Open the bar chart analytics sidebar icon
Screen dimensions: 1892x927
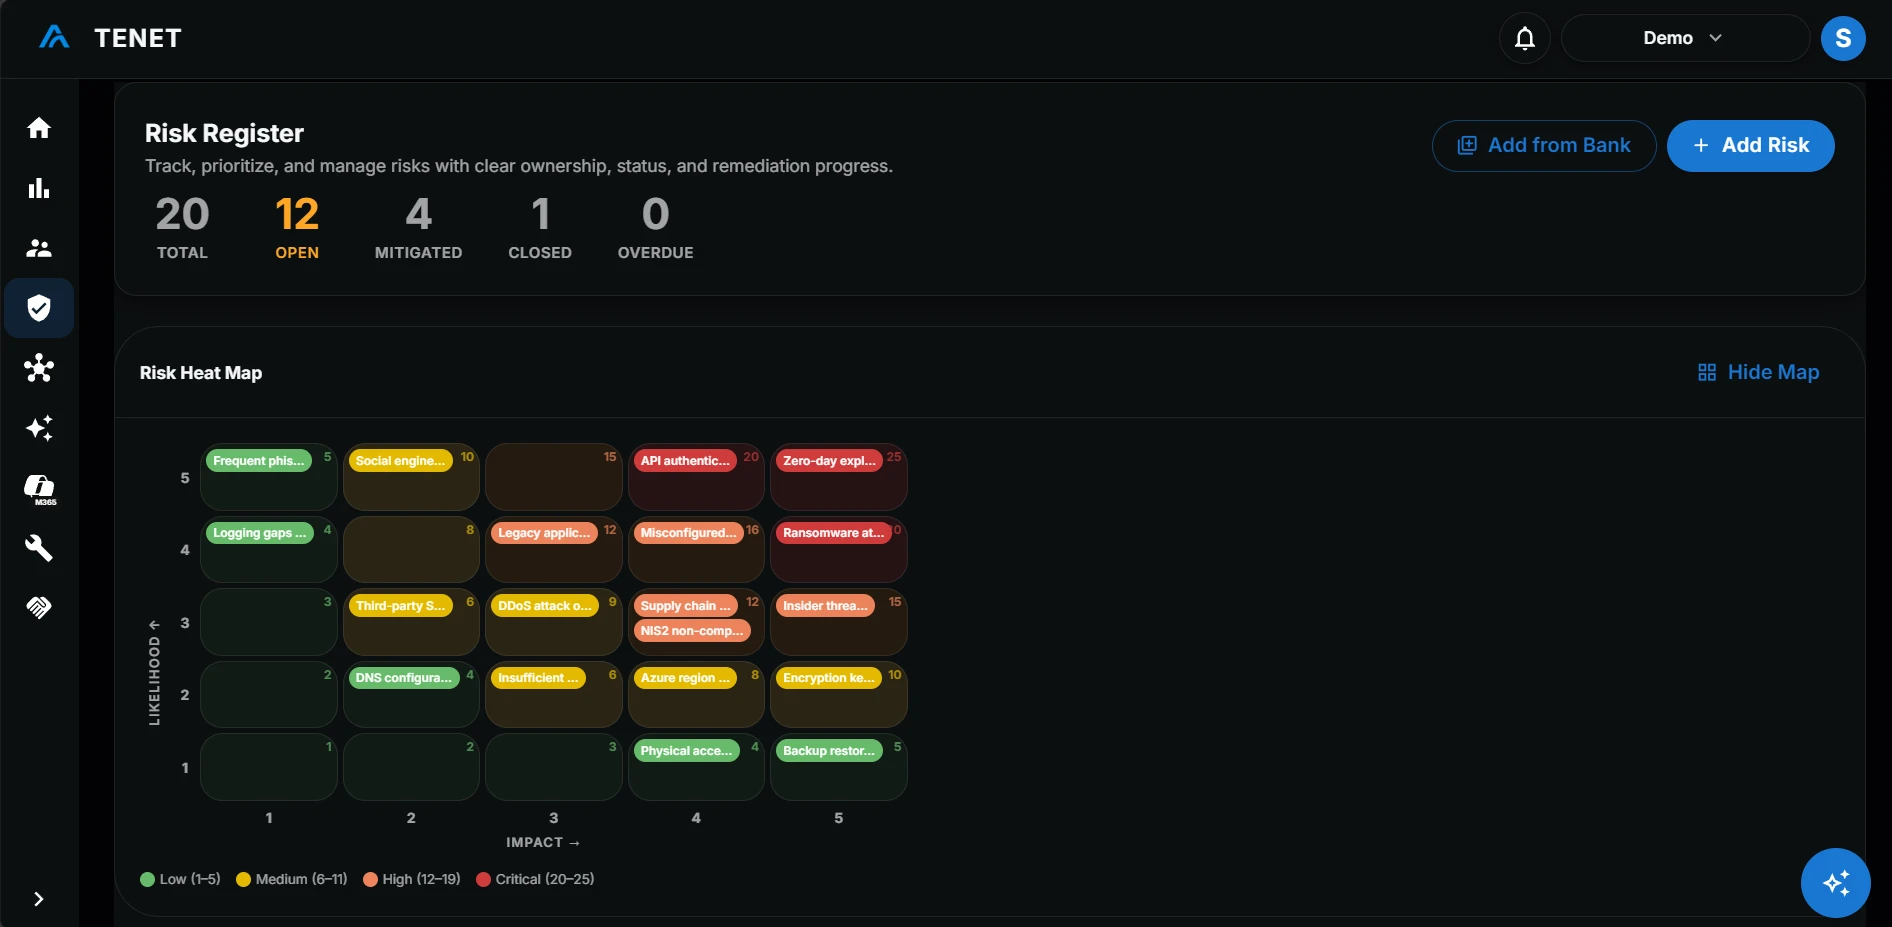pos(39,188)
